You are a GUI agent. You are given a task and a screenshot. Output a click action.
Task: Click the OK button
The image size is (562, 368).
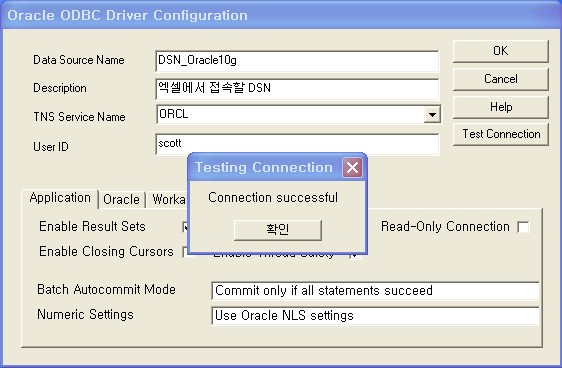coord(500,51)
